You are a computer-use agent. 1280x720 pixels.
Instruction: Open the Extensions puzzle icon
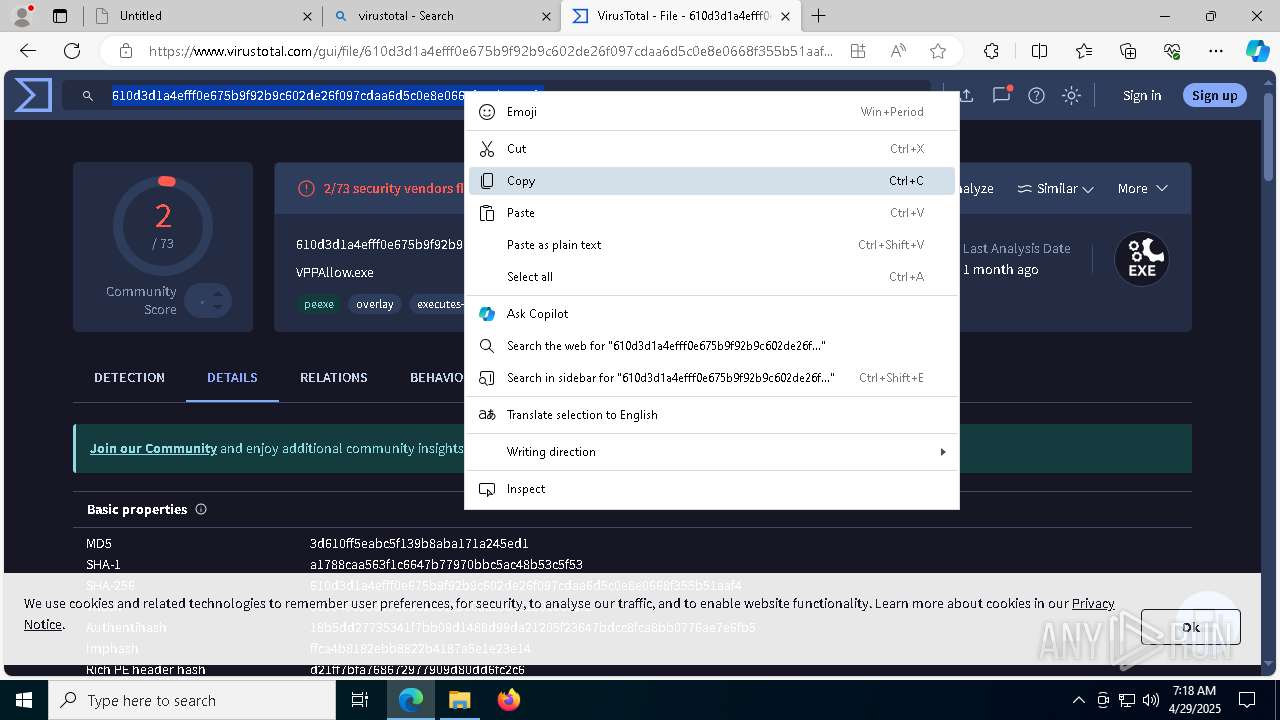(x=991, y=51)
